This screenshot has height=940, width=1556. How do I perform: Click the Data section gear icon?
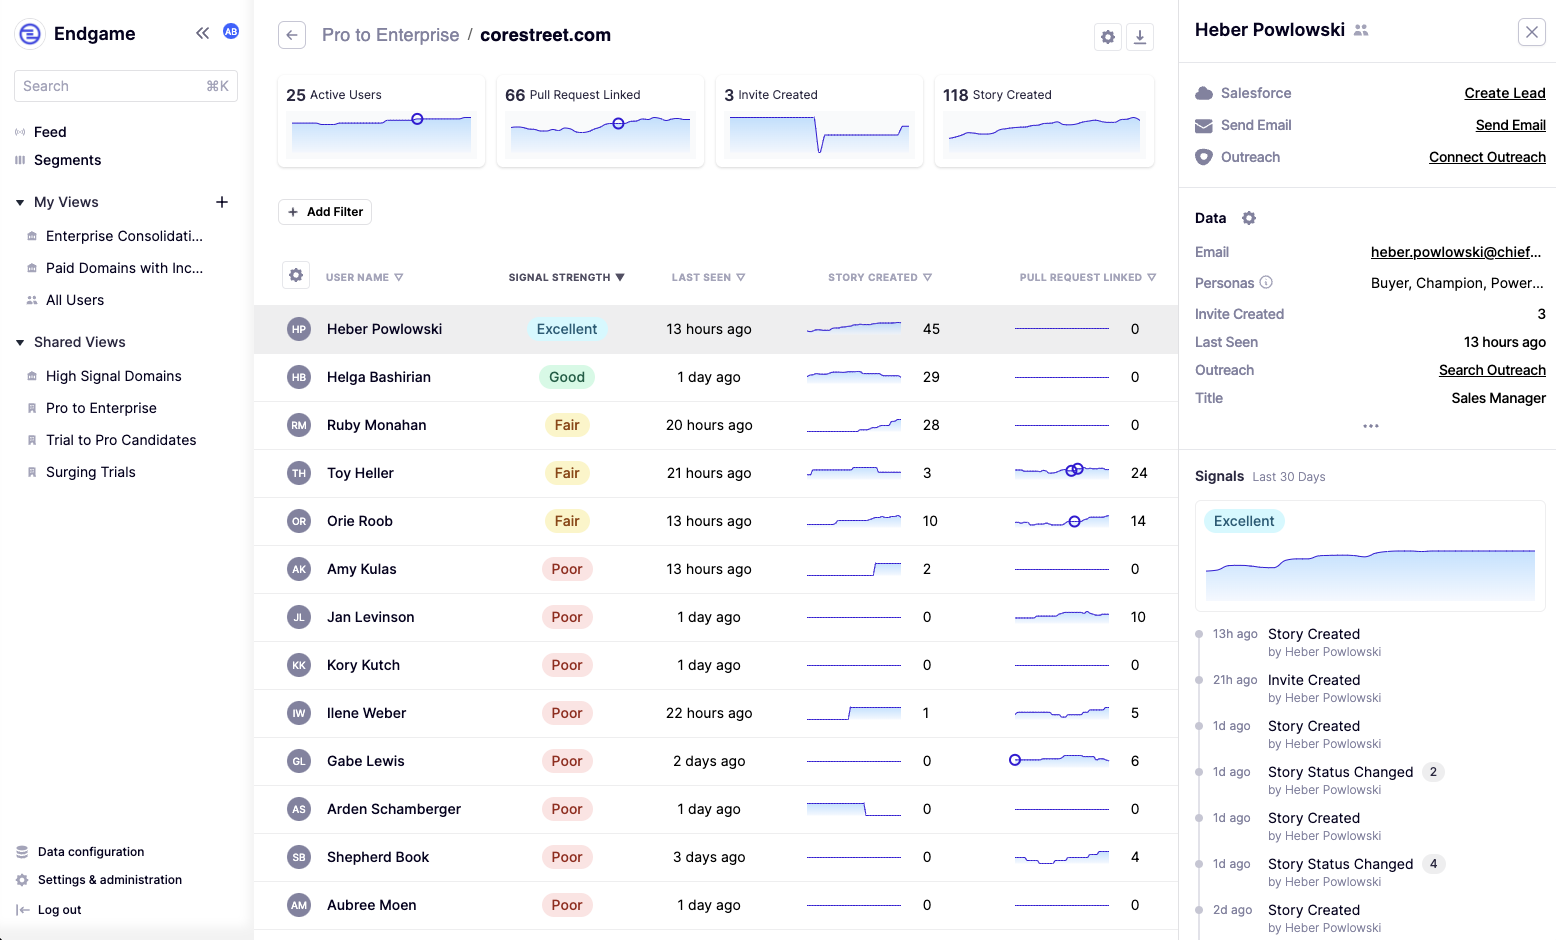[1249, 218]
